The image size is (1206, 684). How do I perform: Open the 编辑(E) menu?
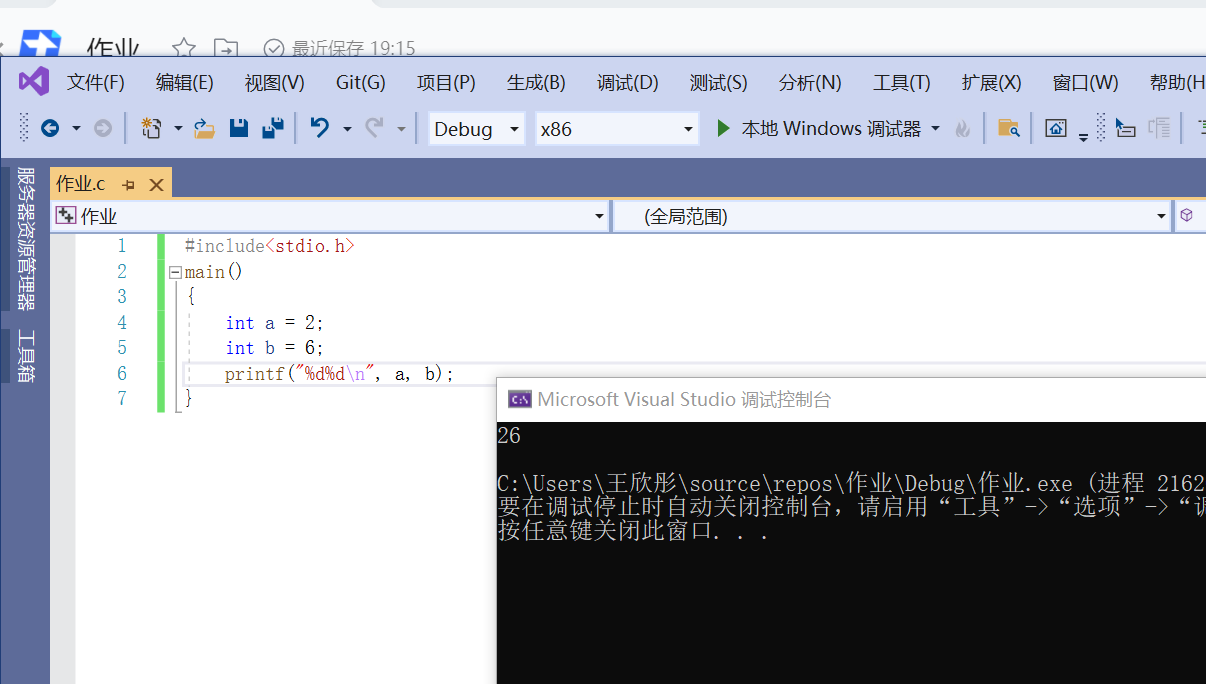tap(185, 82)
